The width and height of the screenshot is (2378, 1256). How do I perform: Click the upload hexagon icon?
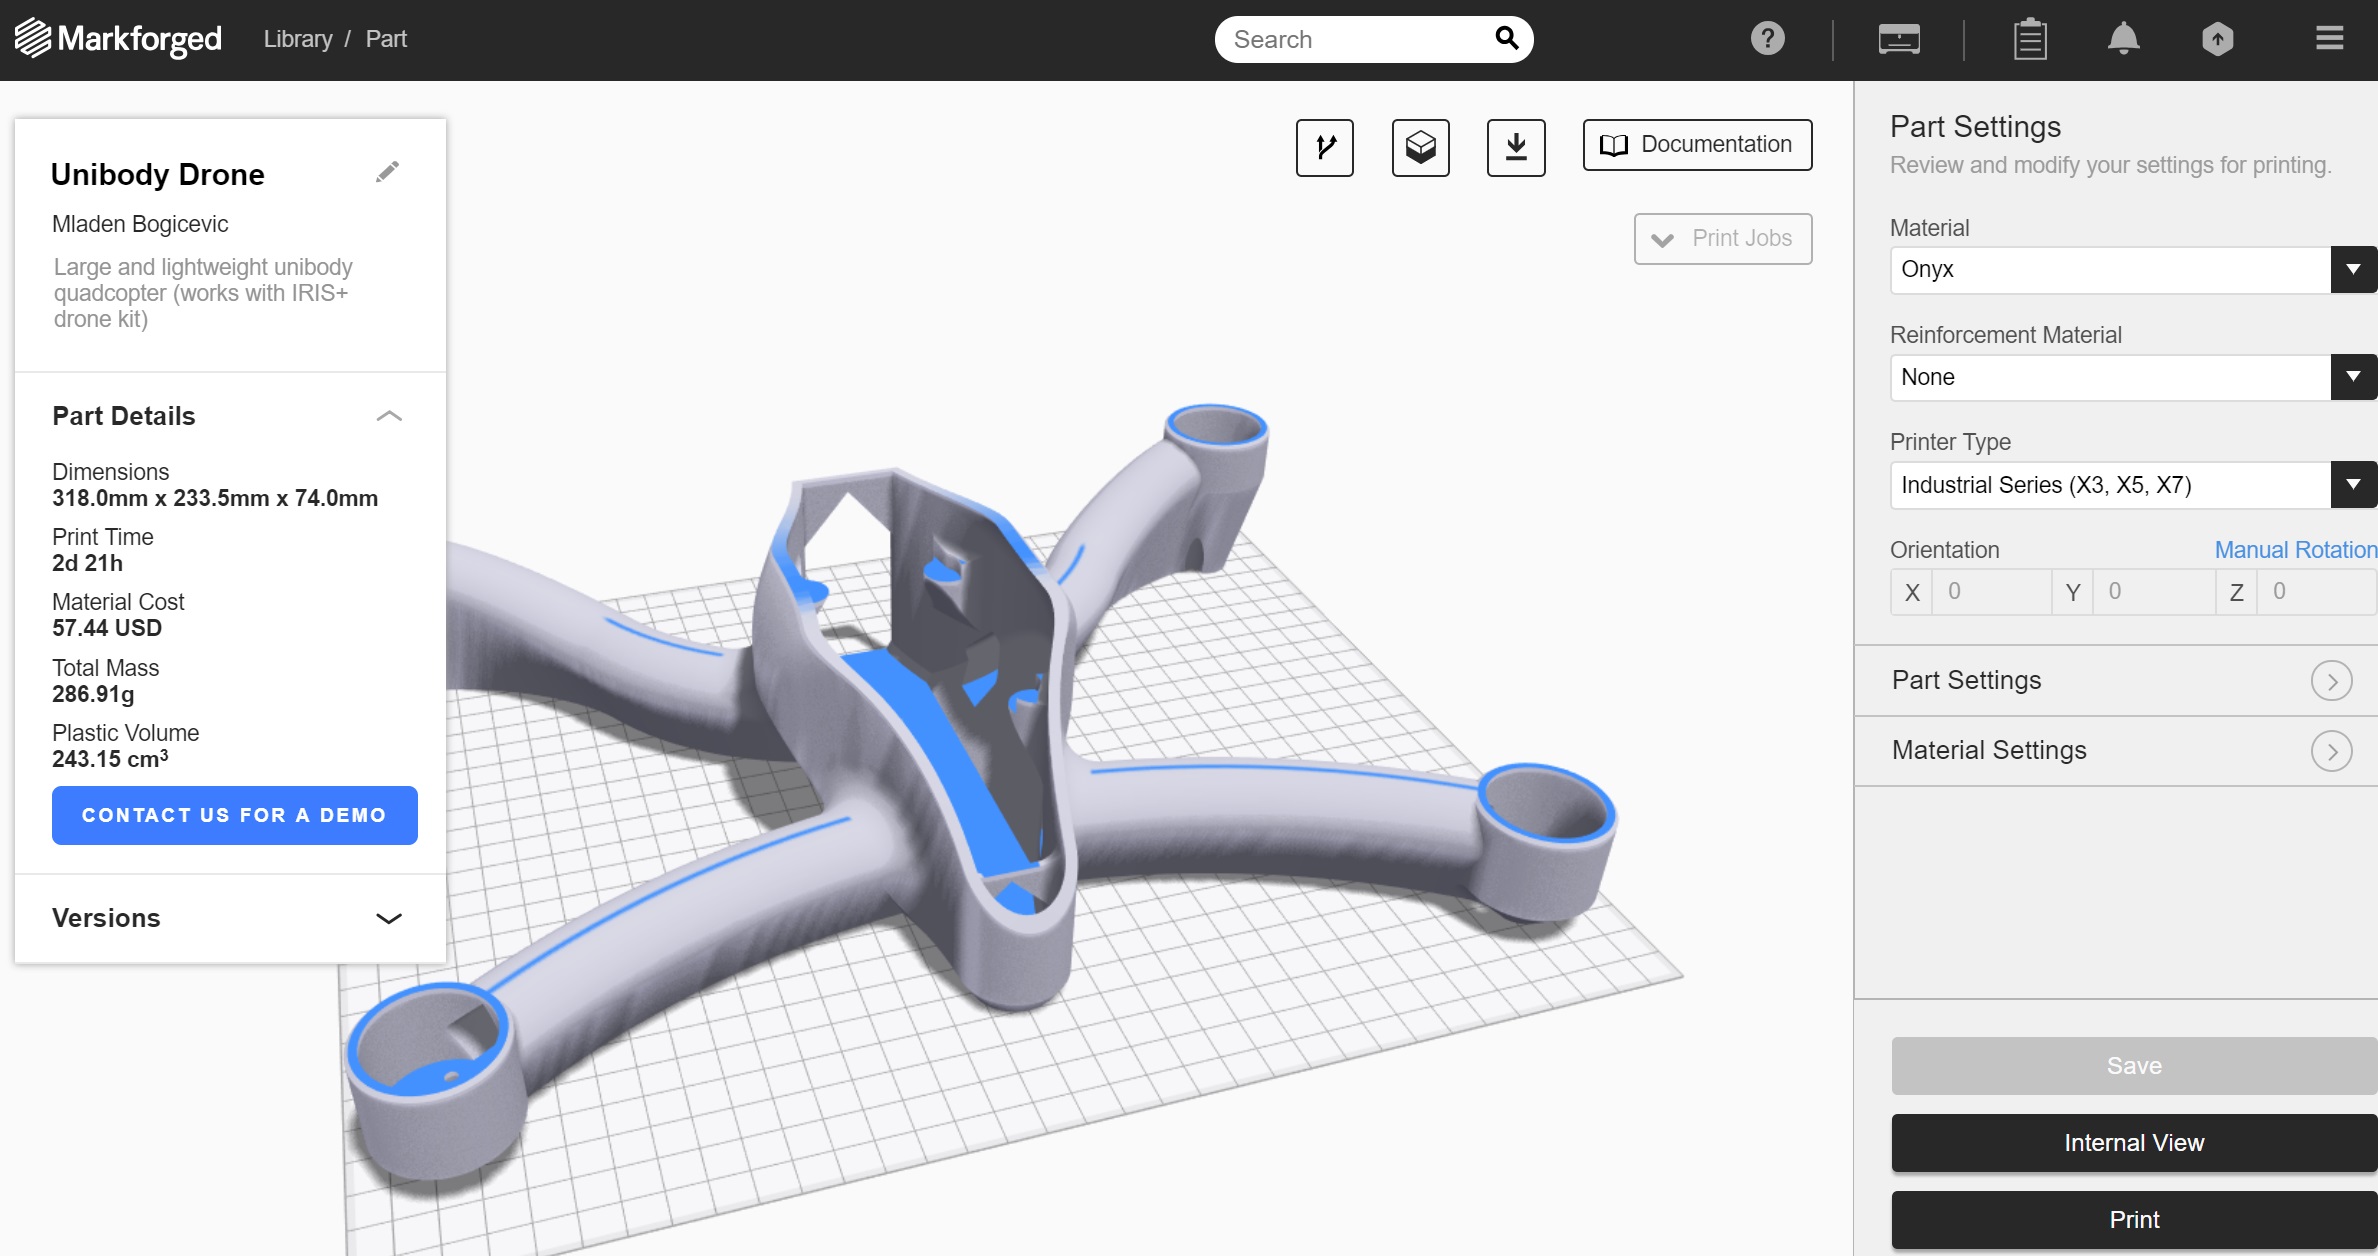tap(2217, 39)
